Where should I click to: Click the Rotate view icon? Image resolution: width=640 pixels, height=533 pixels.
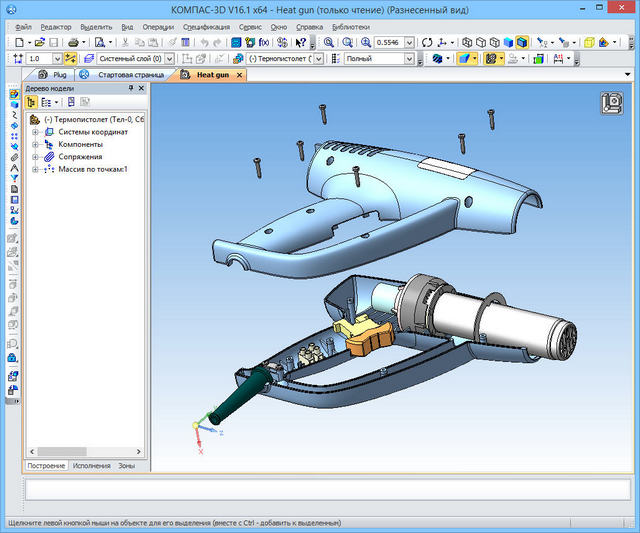coord(427,43)
